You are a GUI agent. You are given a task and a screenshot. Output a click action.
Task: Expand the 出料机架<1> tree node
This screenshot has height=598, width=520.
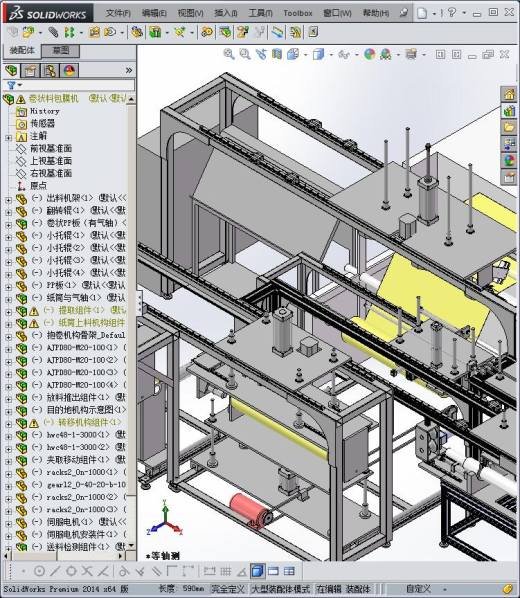(x=8, y=199)
